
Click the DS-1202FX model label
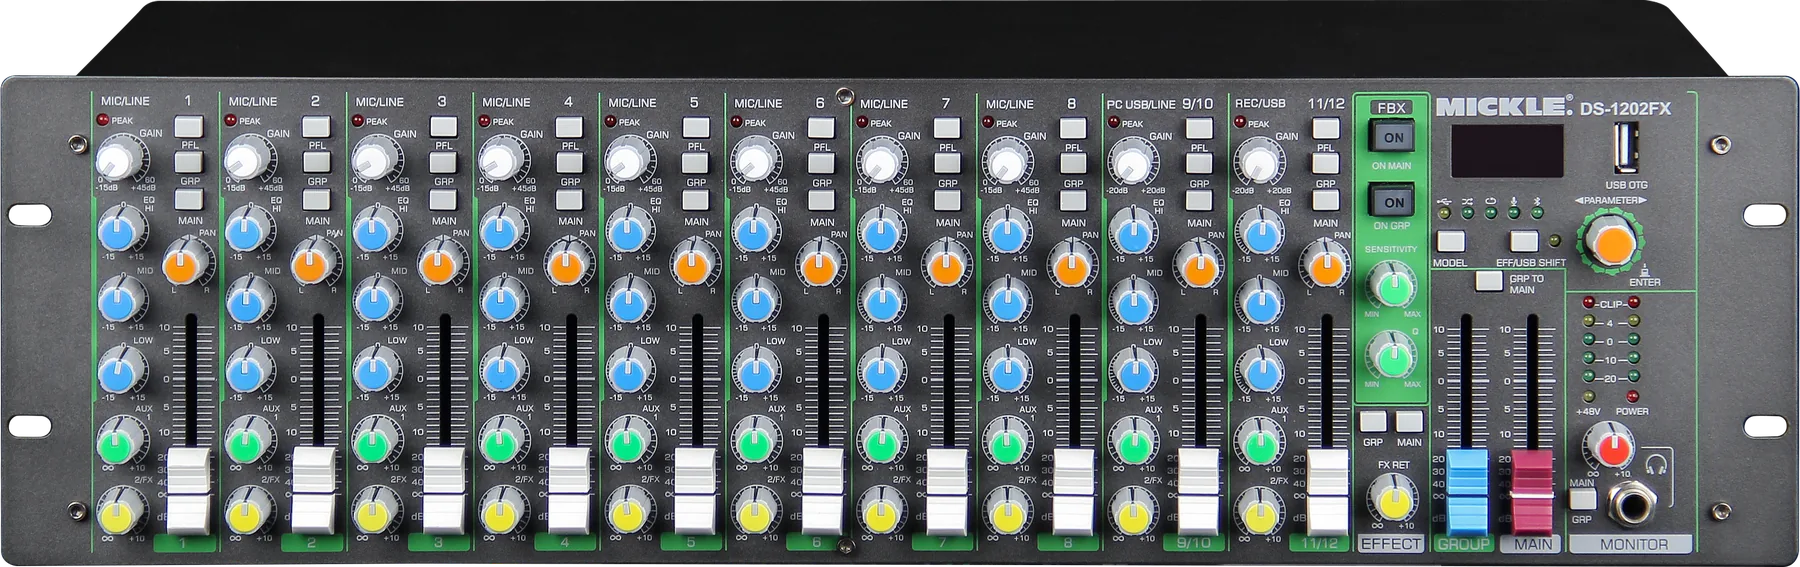click(x=1625, y=107)
